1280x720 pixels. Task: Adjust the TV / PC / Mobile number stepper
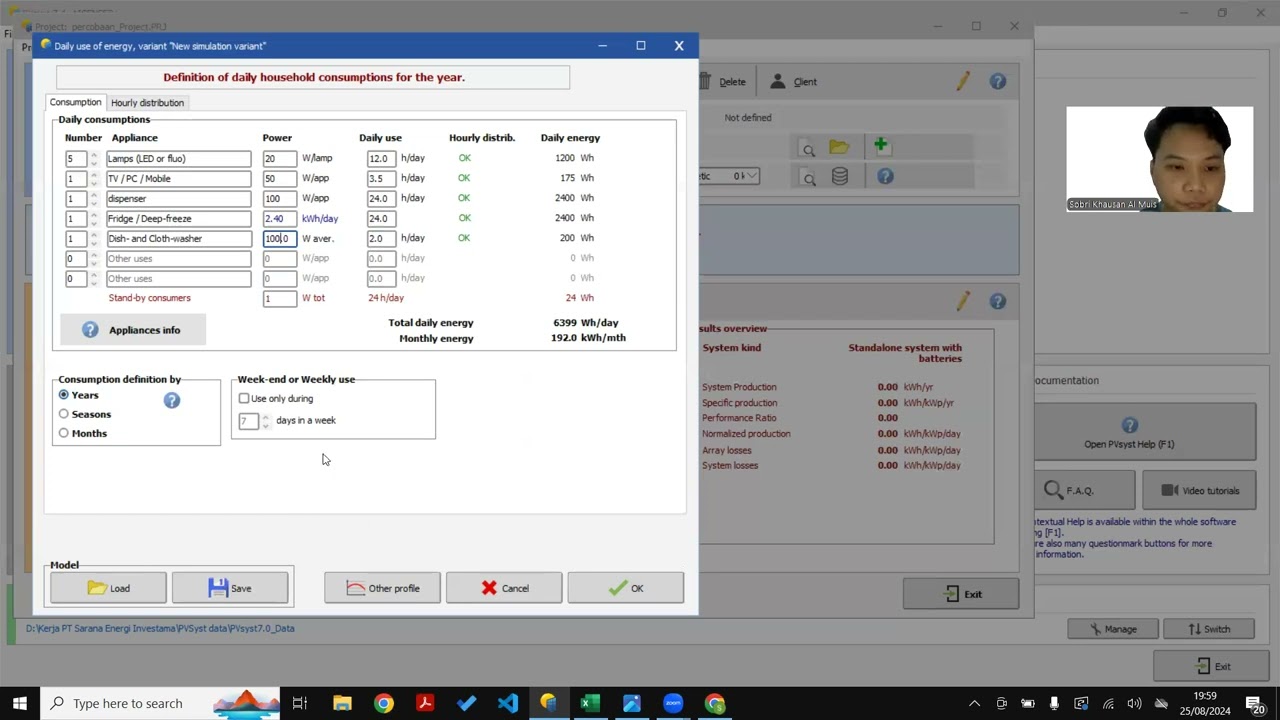click(94, 178)
